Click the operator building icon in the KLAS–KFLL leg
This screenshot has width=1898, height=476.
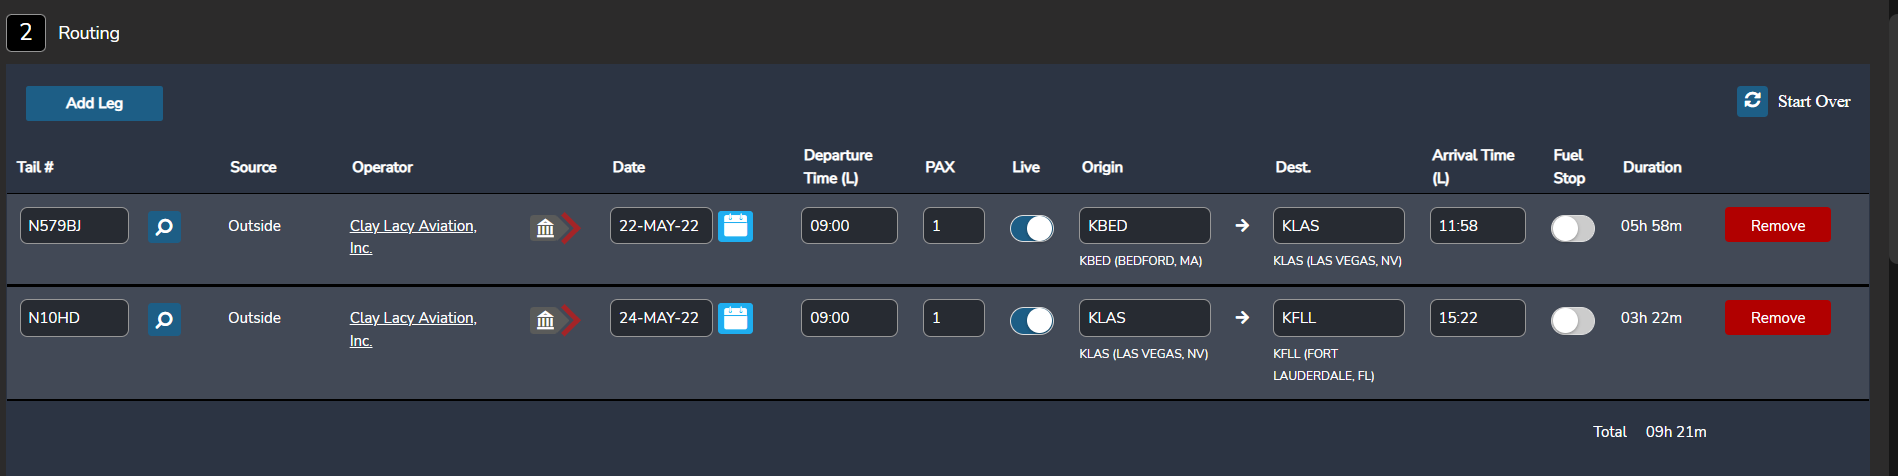545,320
